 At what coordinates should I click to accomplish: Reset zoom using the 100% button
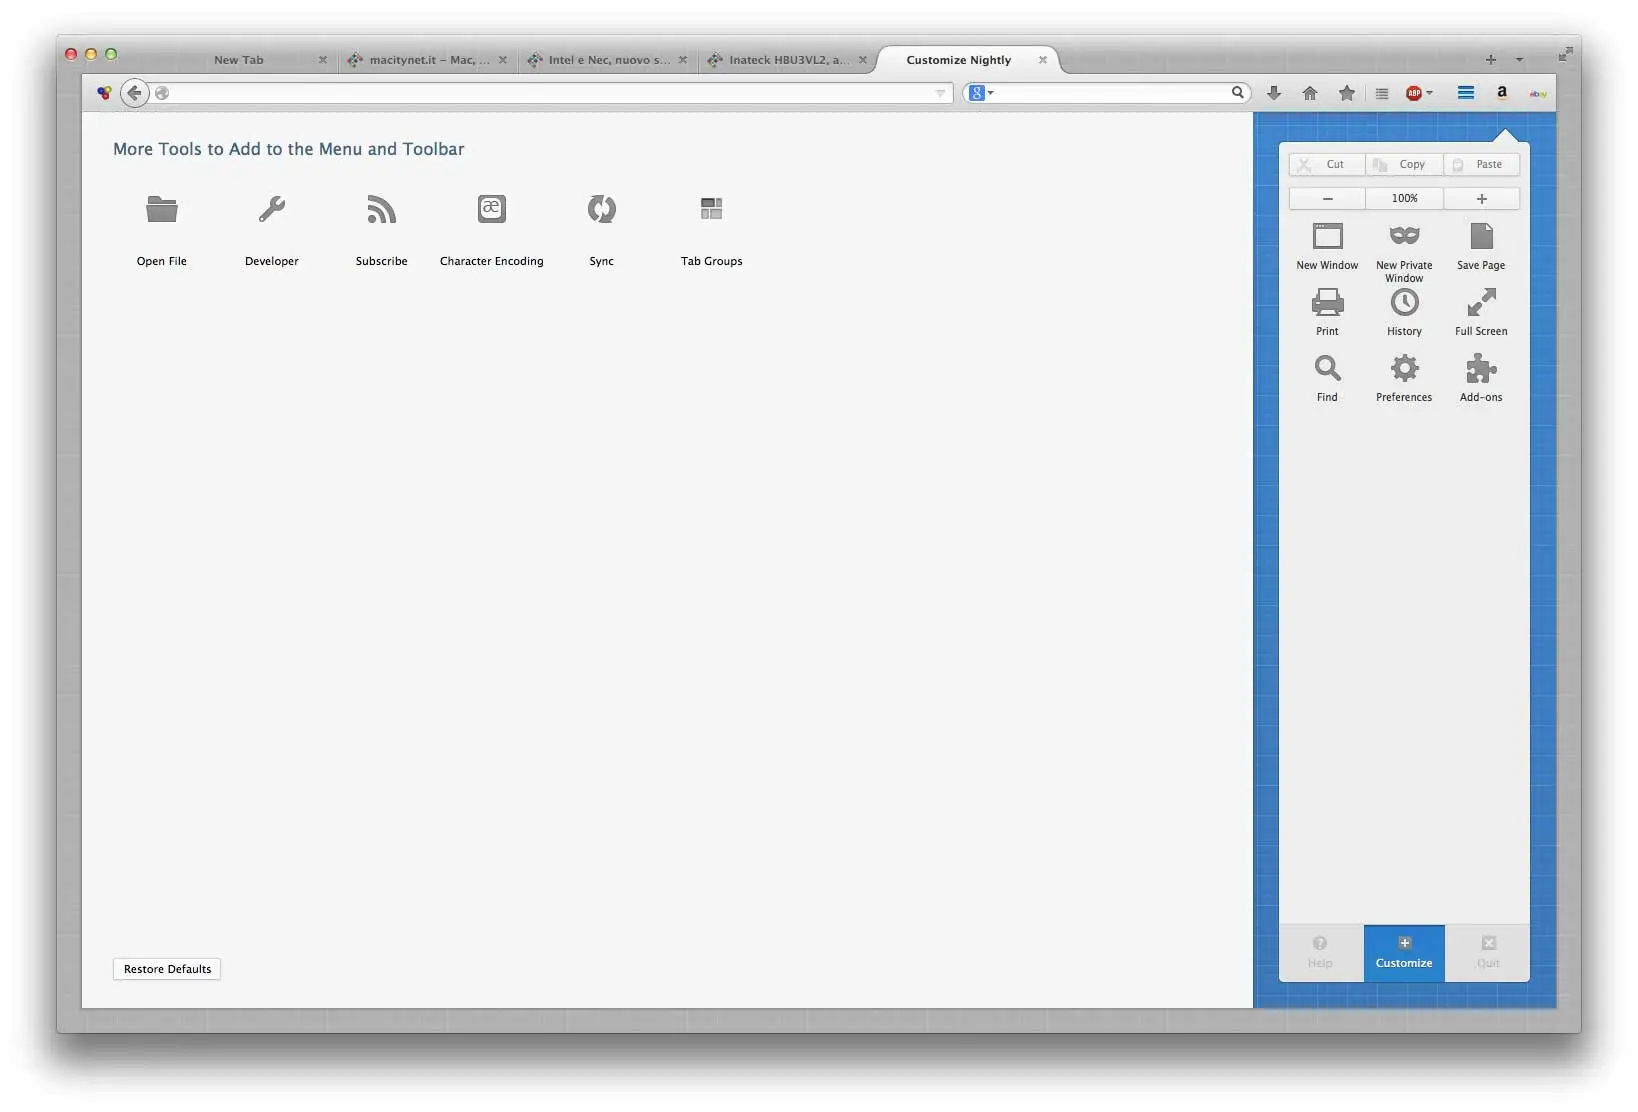click(x=1404, y=198)
